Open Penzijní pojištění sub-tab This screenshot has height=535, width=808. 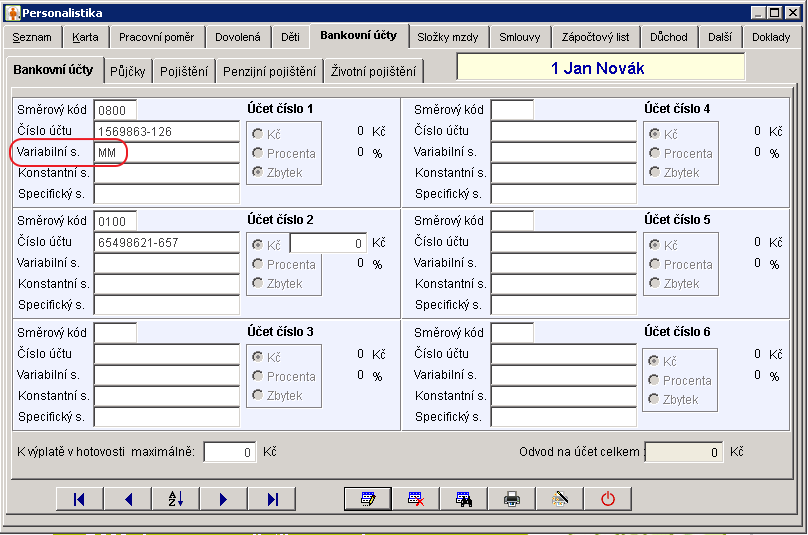click(x=269, y=71)
